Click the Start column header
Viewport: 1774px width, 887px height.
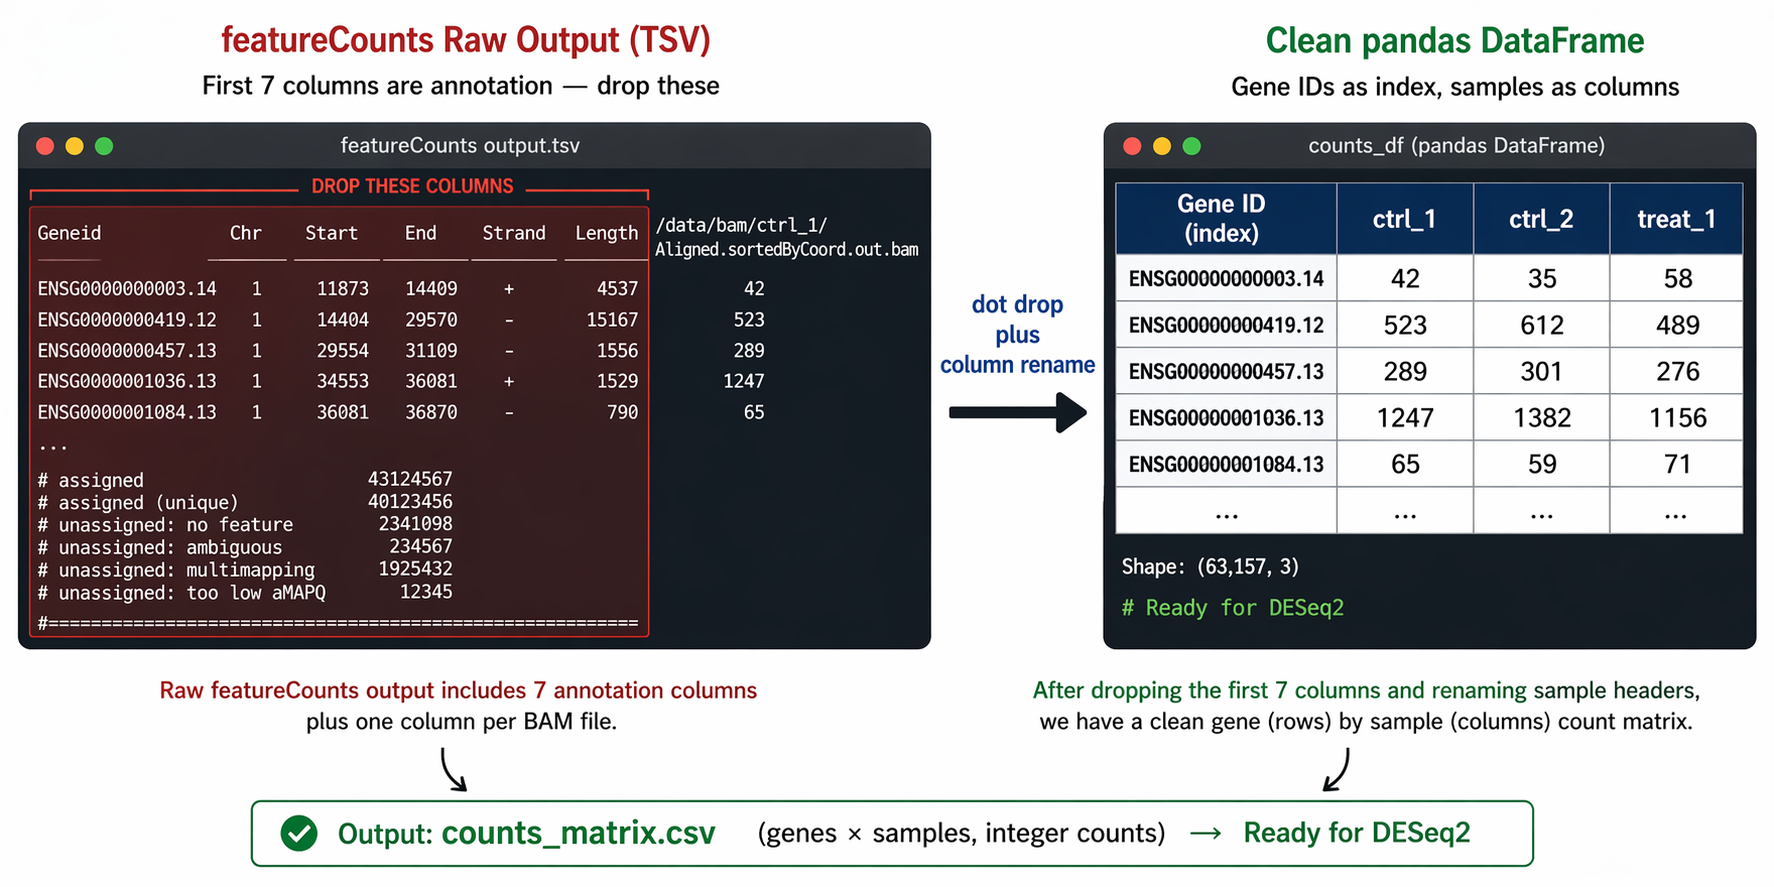coord(331,233)
